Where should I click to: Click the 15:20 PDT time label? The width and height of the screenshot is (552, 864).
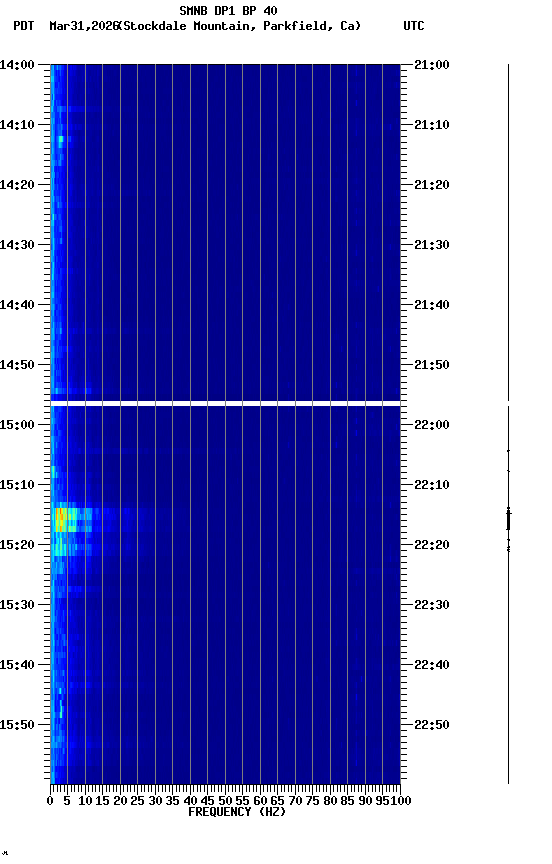click(x=17, y=545)
